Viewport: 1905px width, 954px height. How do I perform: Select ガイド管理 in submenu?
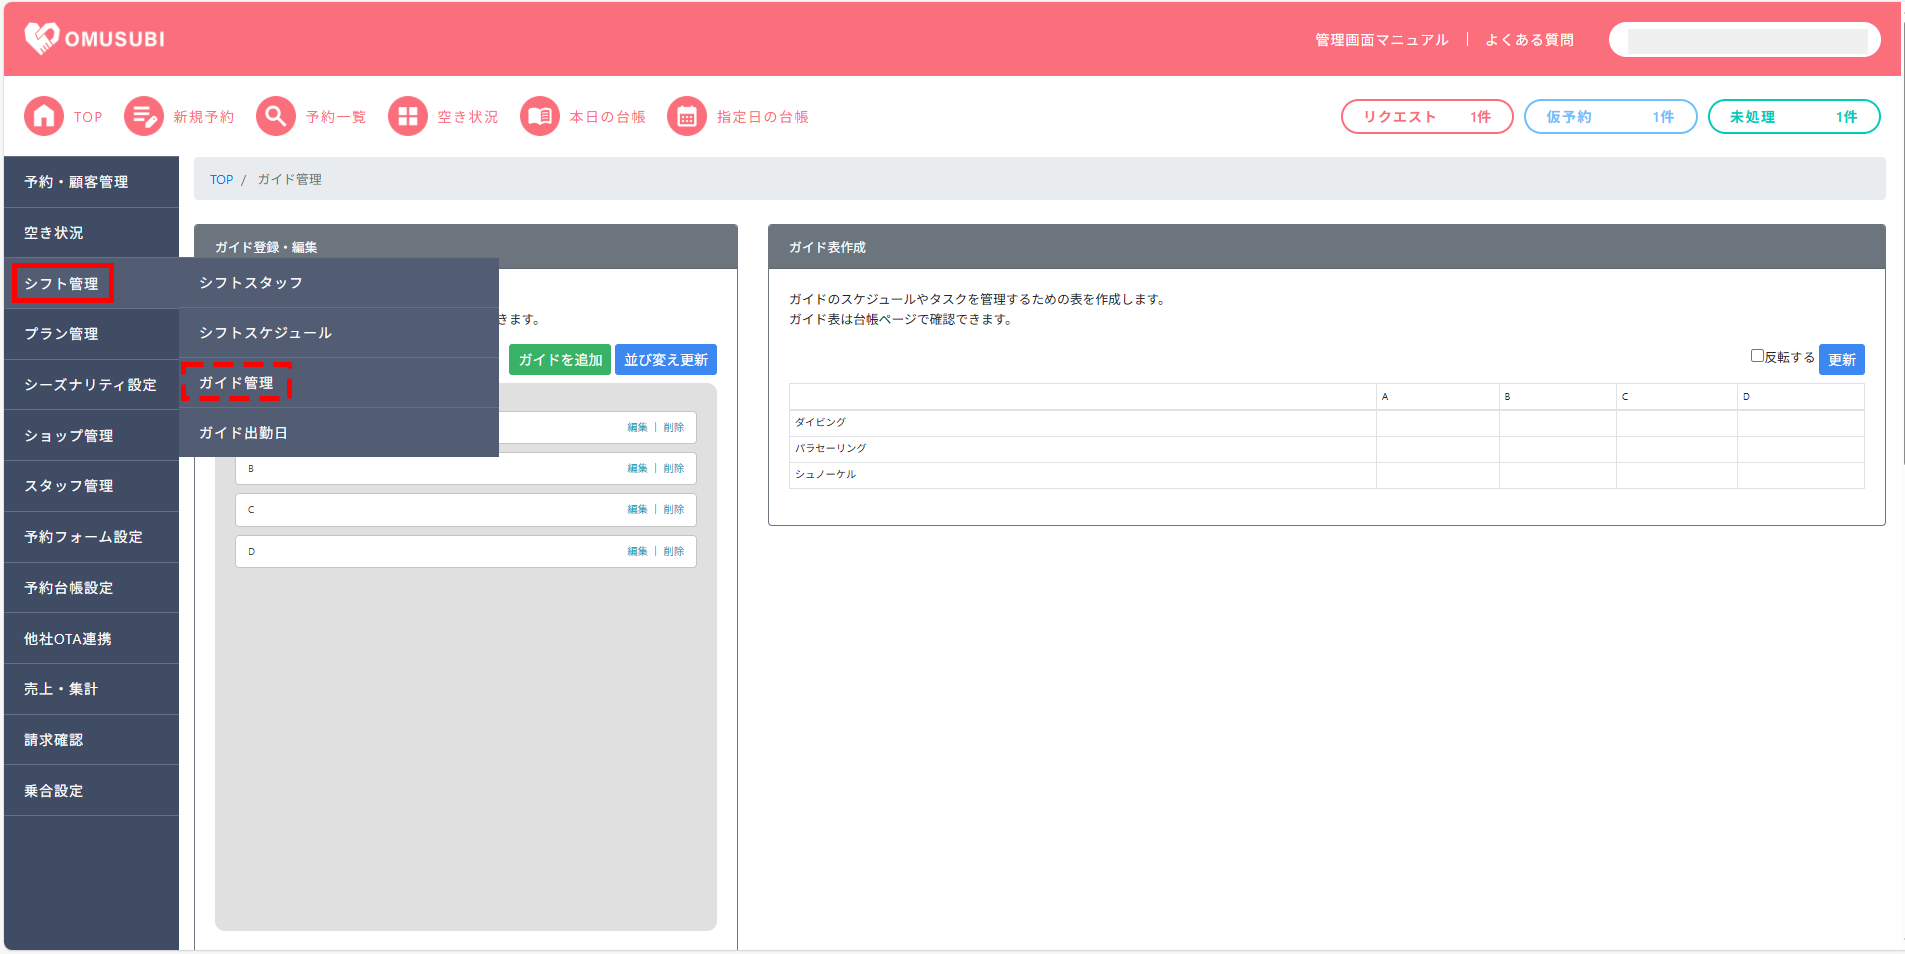click(236, 383)
